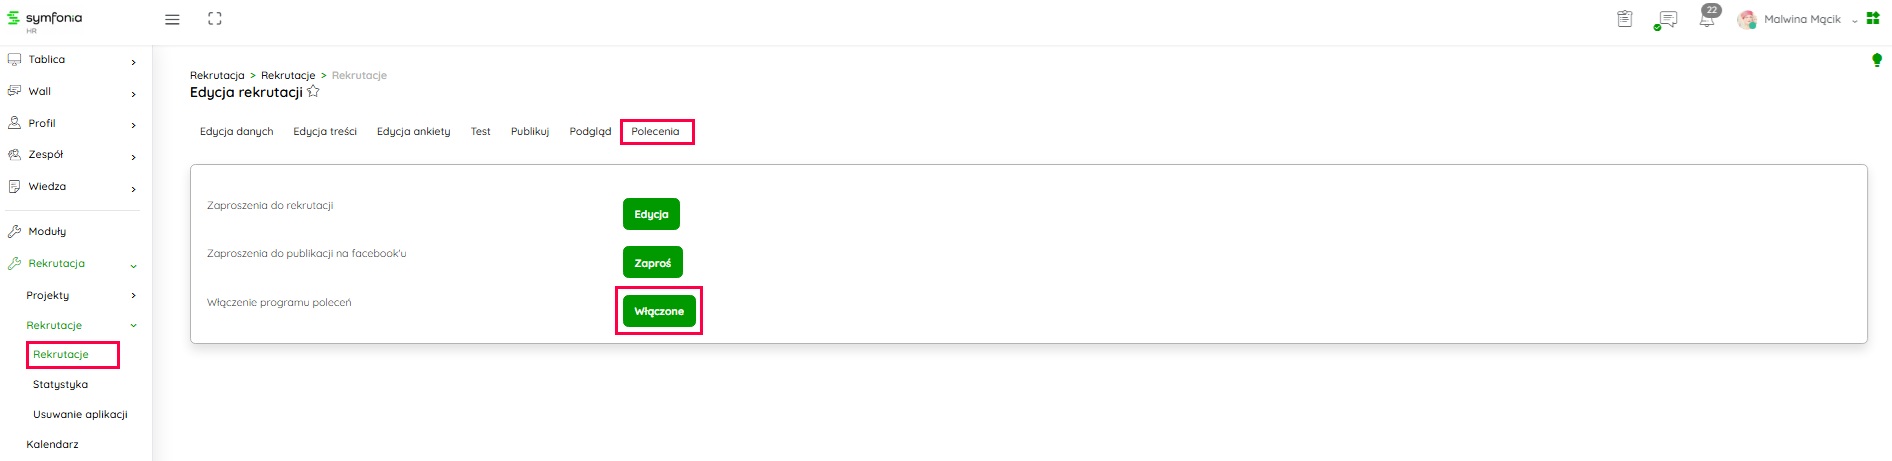Open the chat messages icon
The image size is (1892, 461).
[1666, 19]
